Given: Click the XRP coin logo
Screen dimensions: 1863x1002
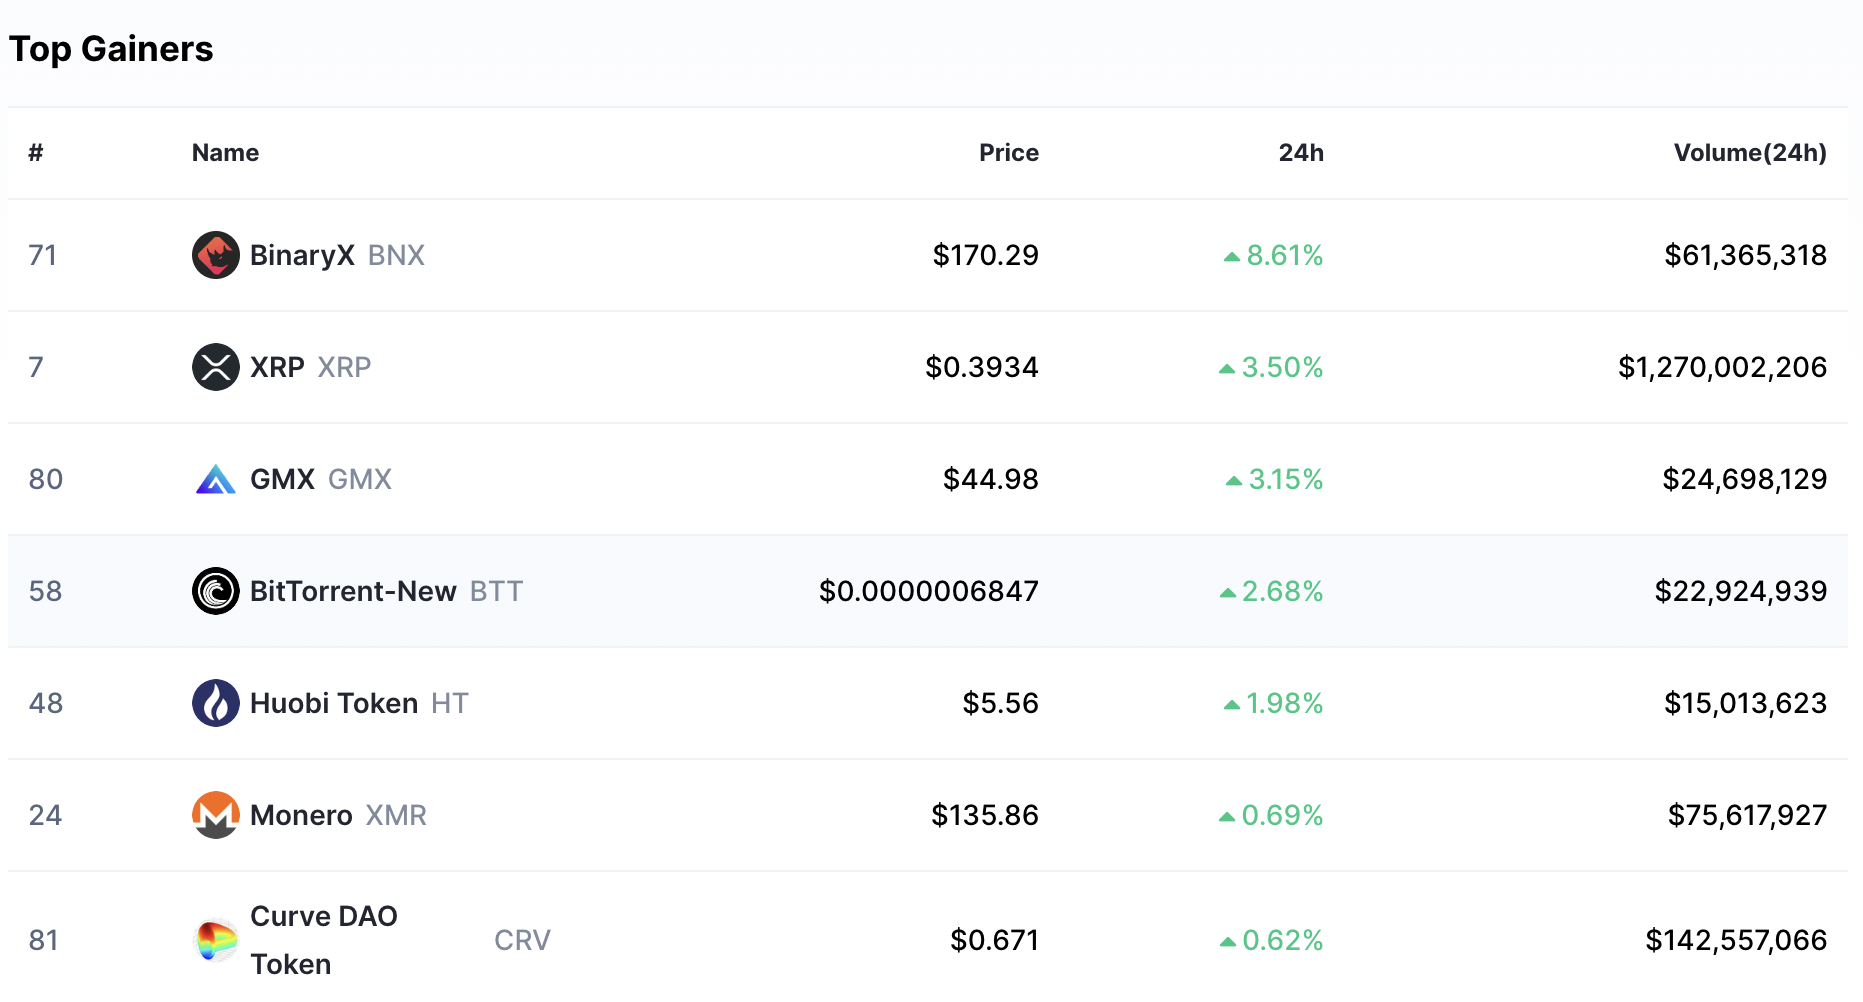Looking at the screenshot, I should tap(215, 367).
